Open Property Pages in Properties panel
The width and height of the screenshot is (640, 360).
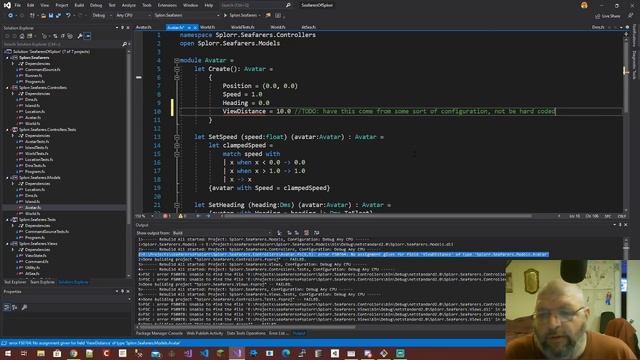[24, 307]
